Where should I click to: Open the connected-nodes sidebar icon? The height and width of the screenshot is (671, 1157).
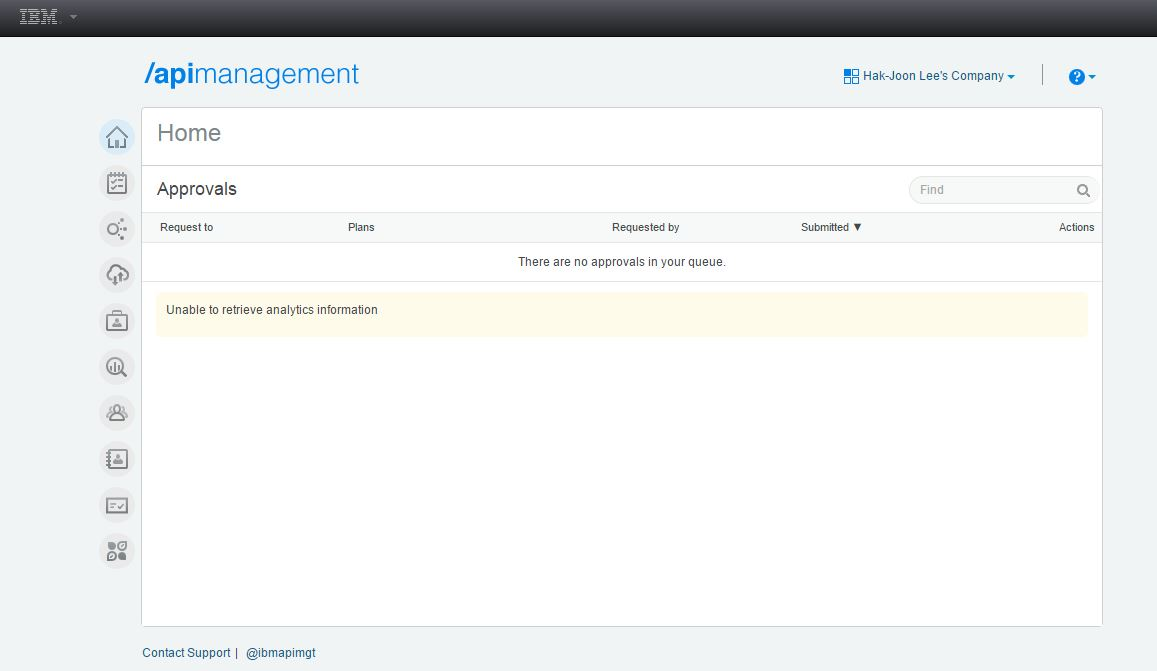[x=117, y=229]
